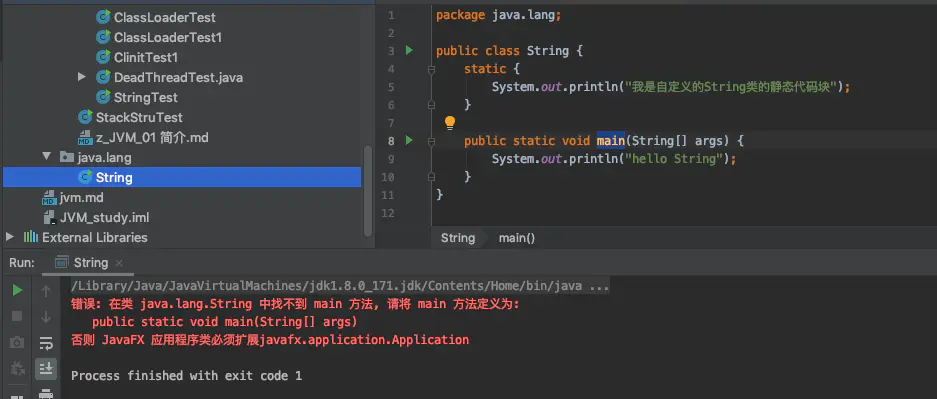Click fold end marker at line 6
The width and height of the screenshot is (937, 399).
point(431,105)
